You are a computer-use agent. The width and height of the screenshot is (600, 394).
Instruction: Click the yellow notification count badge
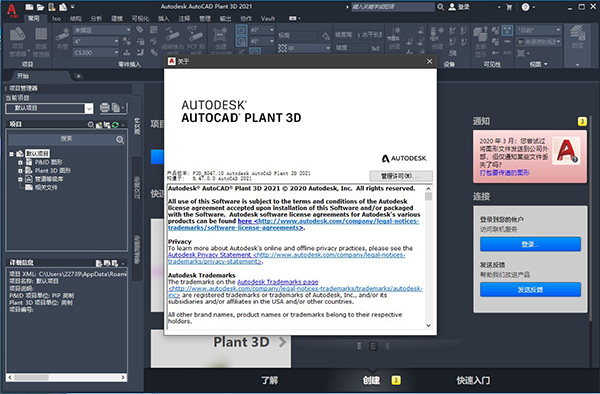582,122
